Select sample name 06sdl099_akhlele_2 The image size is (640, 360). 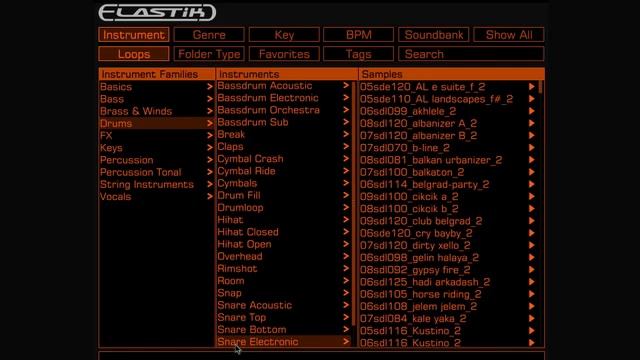(408, 111)
